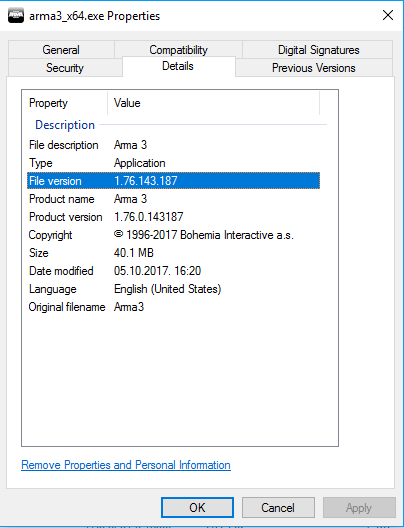
Task: Select the Security tab
Action: (65, 68)
